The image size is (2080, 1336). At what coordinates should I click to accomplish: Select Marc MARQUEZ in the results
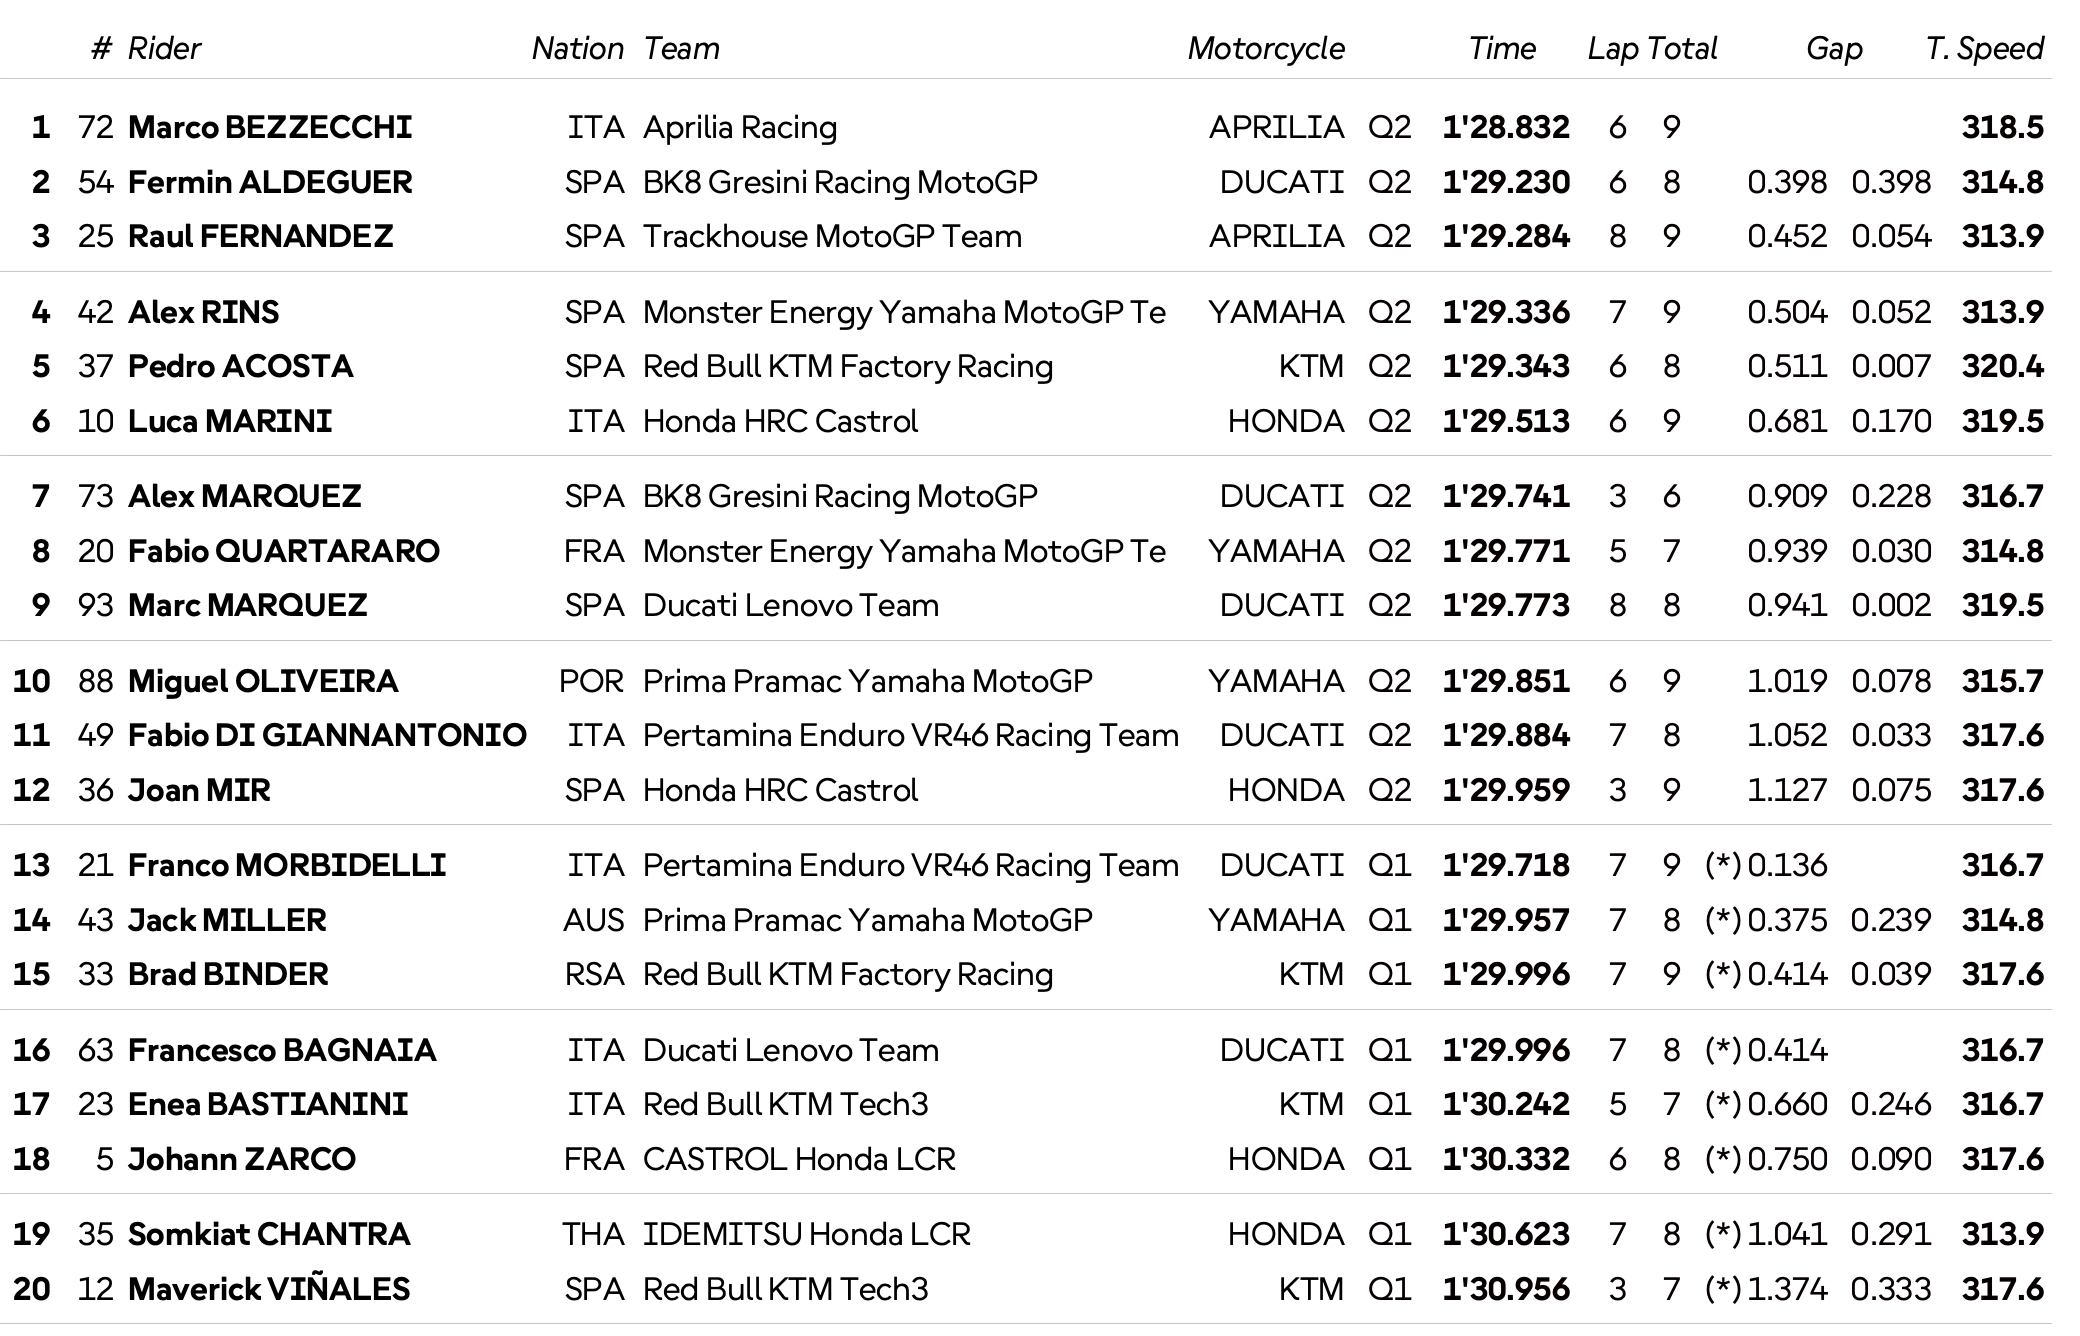coord(247,605)
